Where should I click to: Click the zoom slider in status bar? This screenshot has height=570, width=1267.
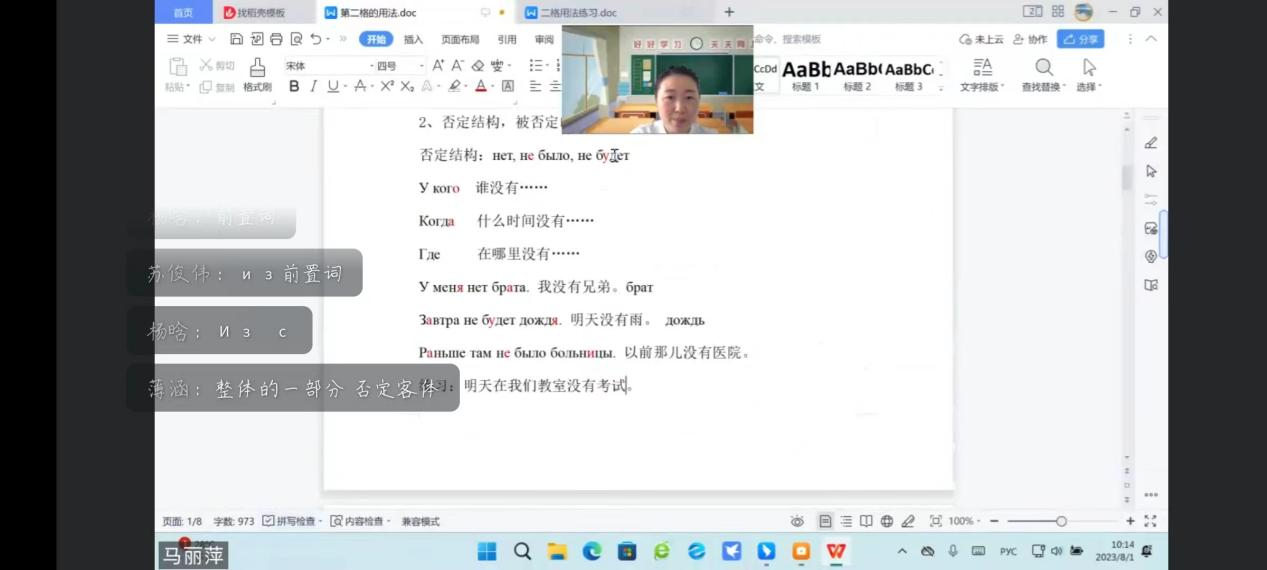click(1061, 521)
